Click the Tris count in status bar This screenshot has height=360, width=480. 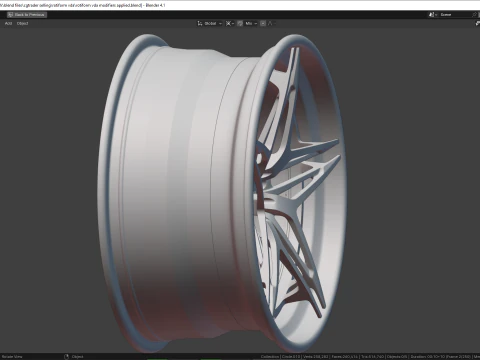click(x=373, y=357)
